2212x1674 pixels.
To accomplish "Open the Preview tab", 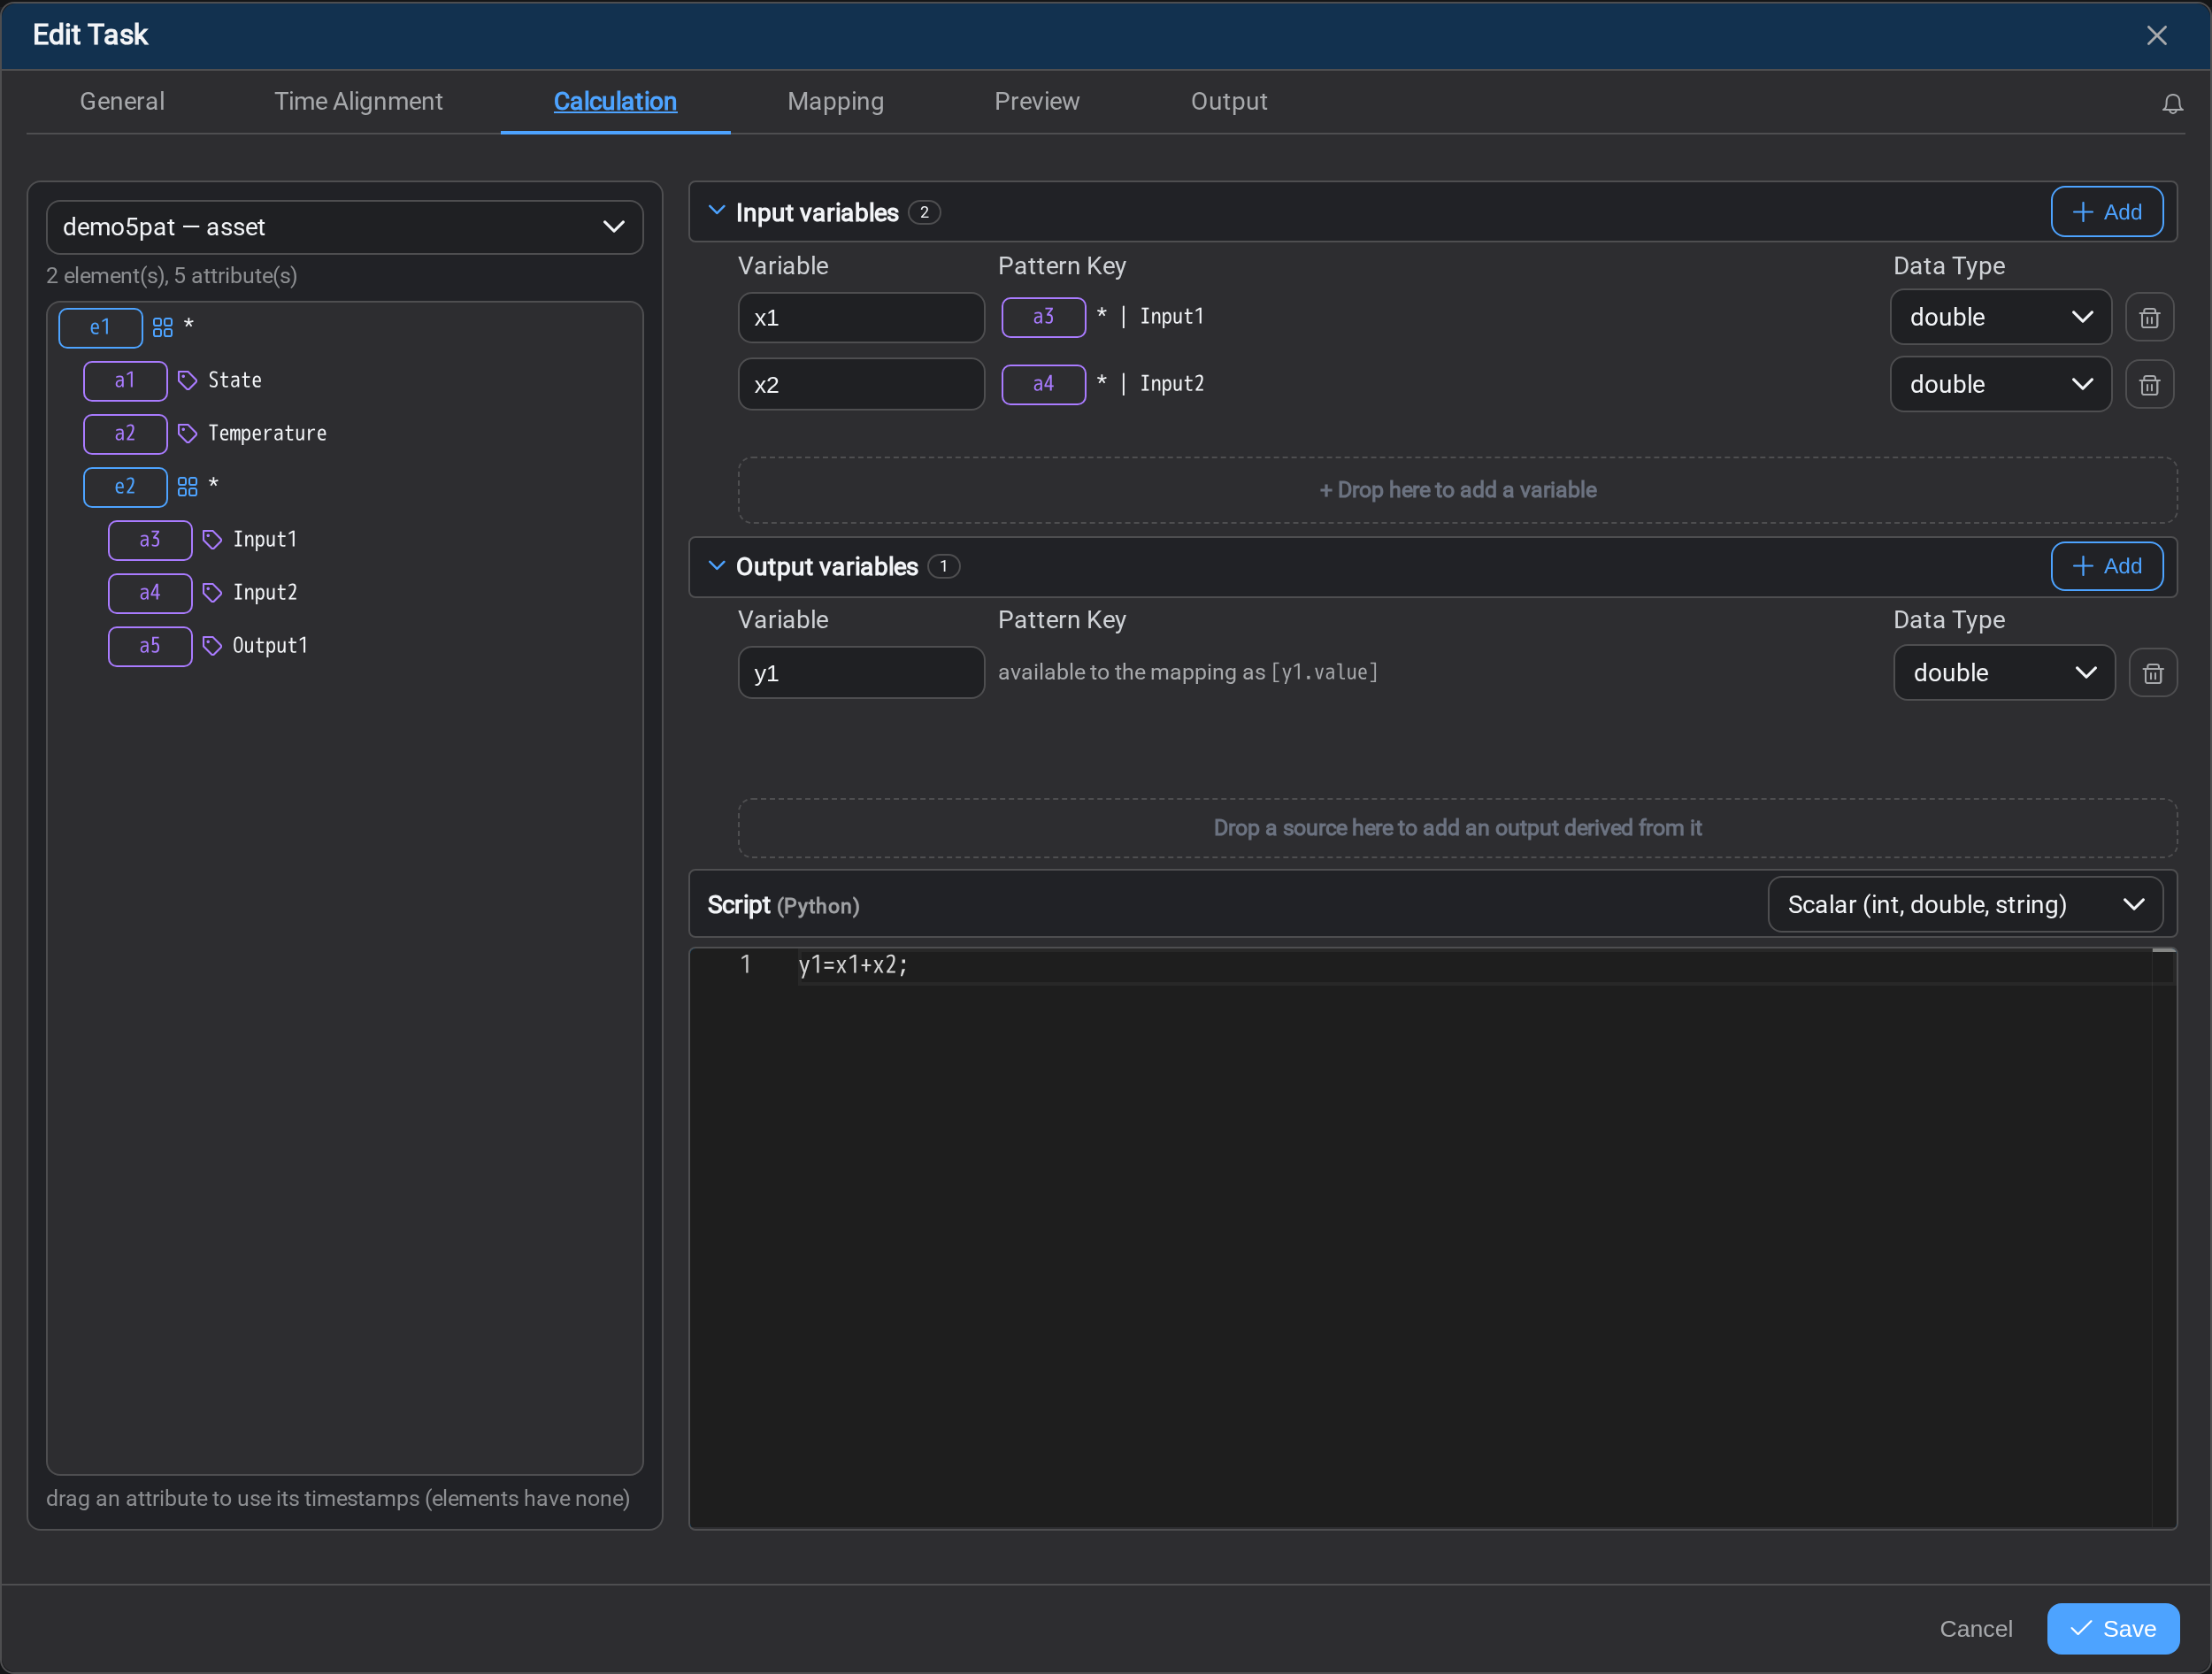I will [1036, 102].
